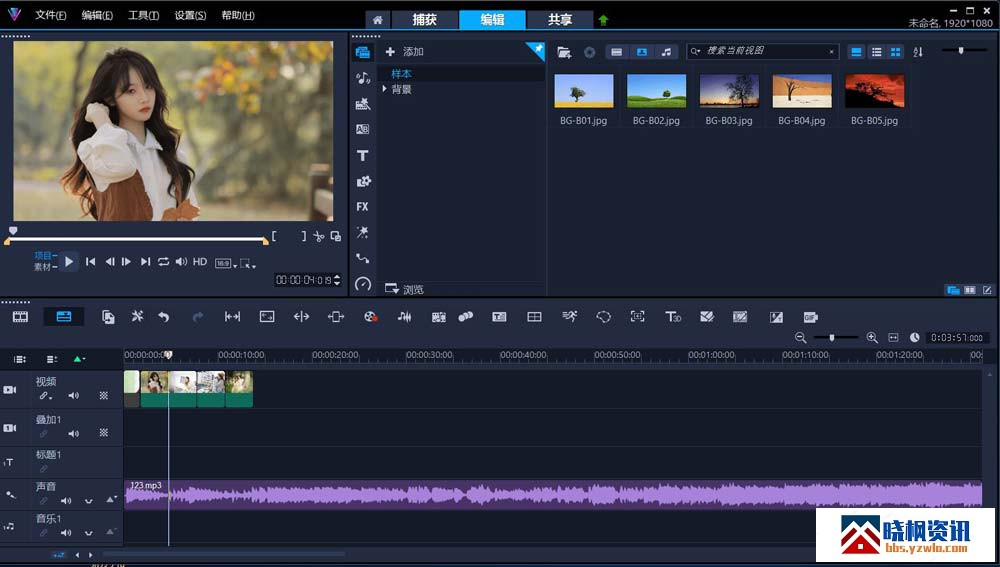Open the speed gauge icon in the library sidebar
This screenshot has height=567, width=1000.
[363, 284]
